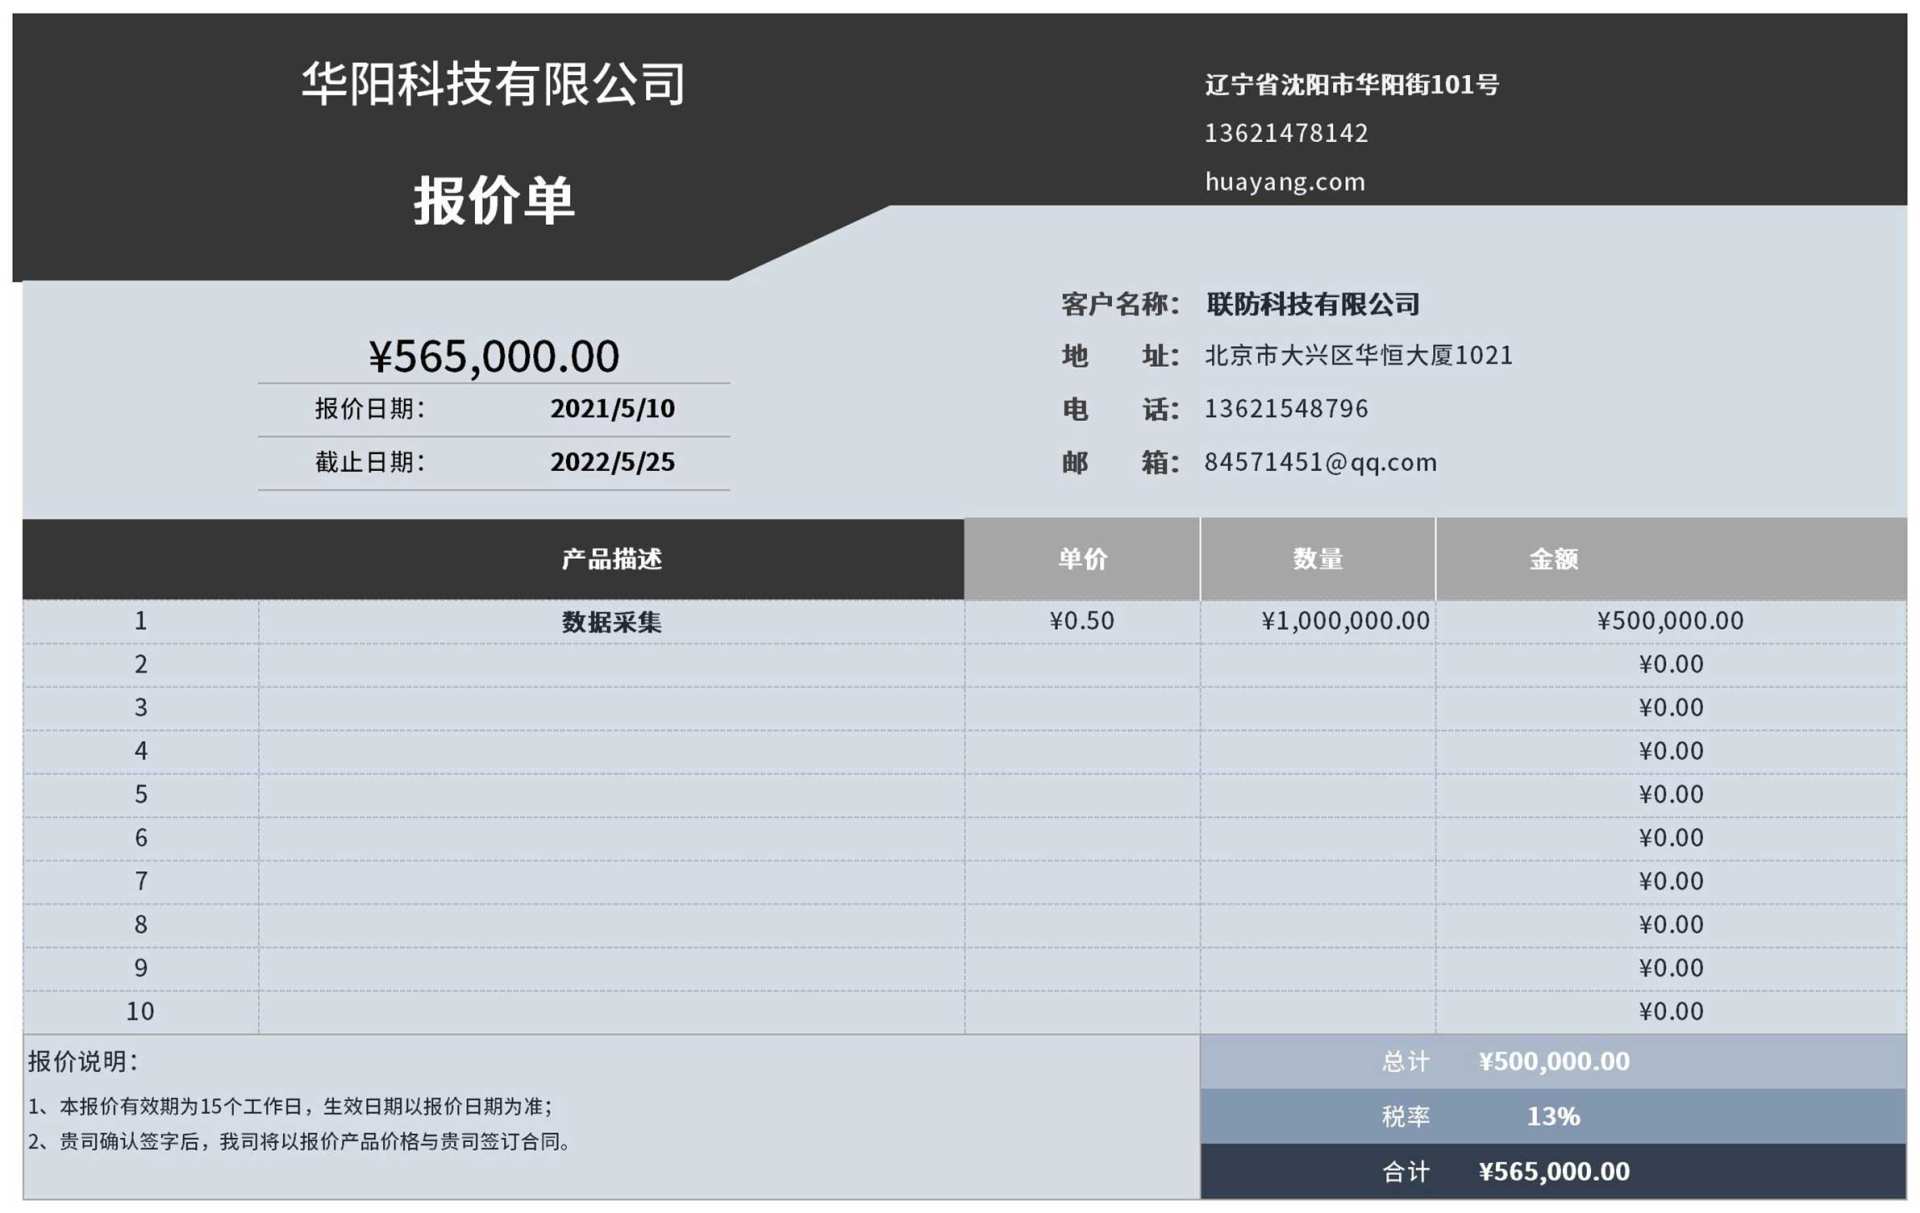The image size is (1920, 1213).
Task: Click the website huayang.com
Action: pyautogui.click(x=1285, y=182)
